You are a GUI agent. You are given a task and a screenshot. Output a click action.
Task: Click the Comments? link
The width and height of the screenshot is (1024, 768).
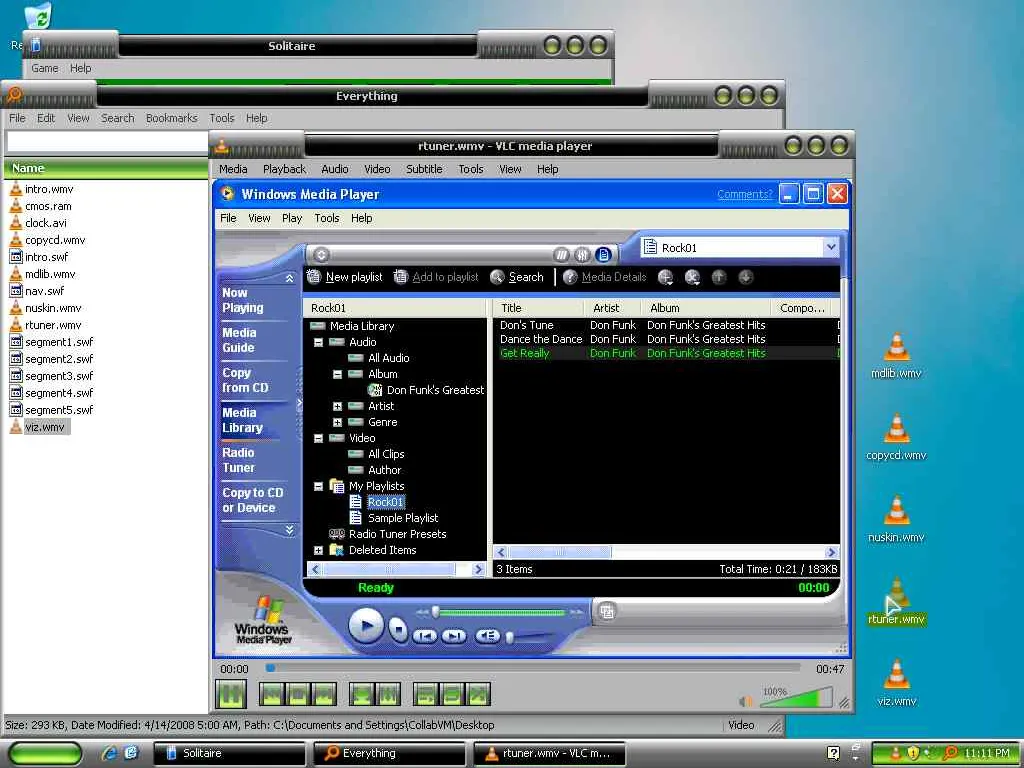[744, 194]
